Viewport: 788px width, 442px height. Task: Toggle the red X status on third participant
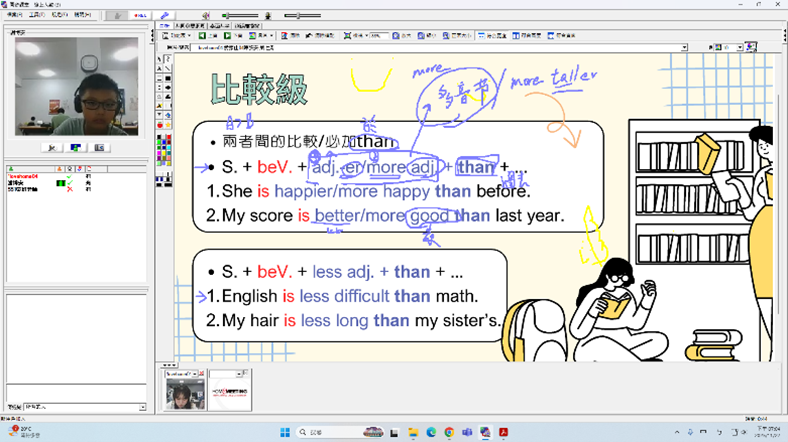tap(70, 189)
